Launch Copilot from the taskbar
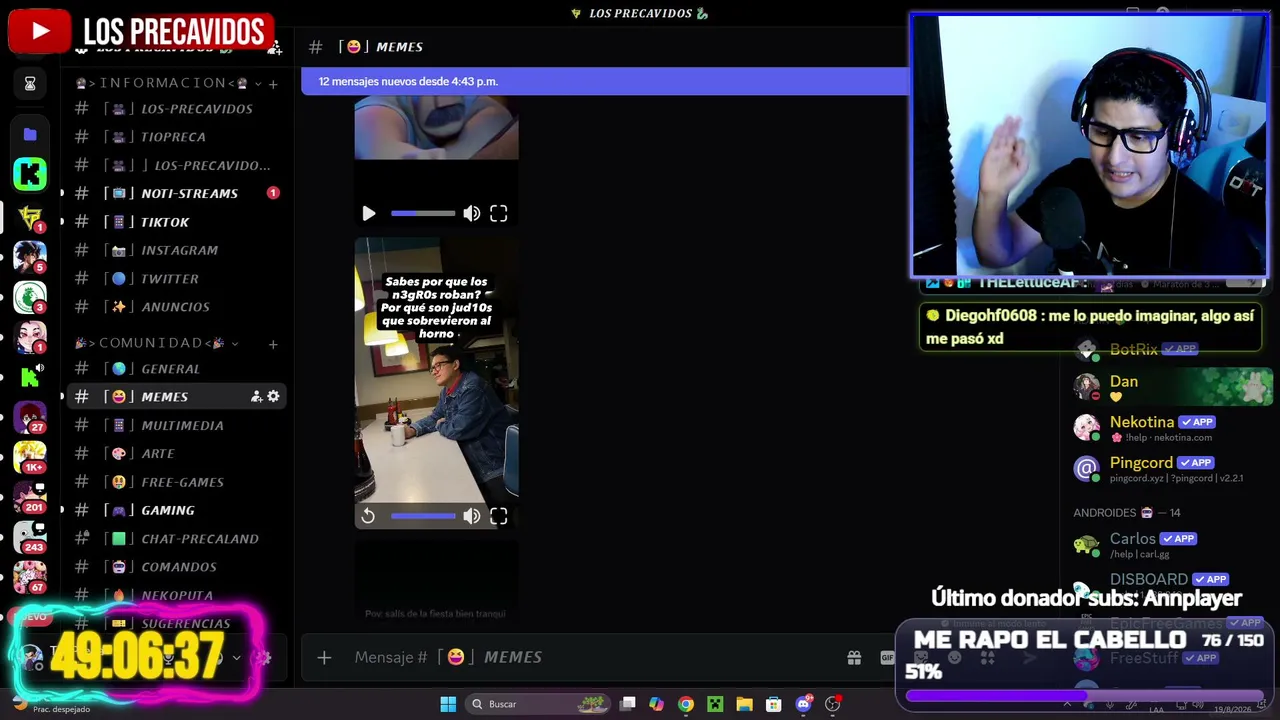 coord(656,704)
